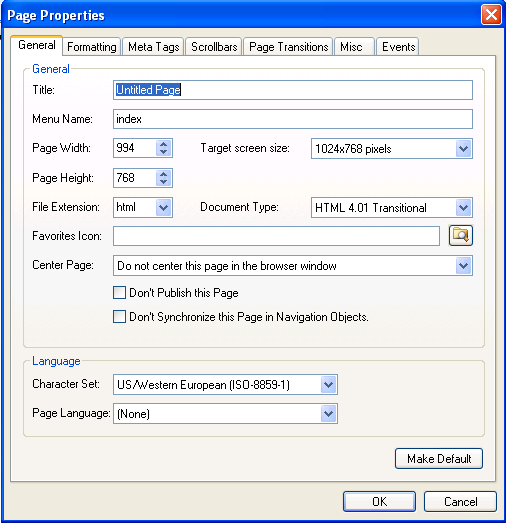Toggle Don't Synchronize this Page checkbox
Screen dimensions: 506x523
[x=119, y=317]
